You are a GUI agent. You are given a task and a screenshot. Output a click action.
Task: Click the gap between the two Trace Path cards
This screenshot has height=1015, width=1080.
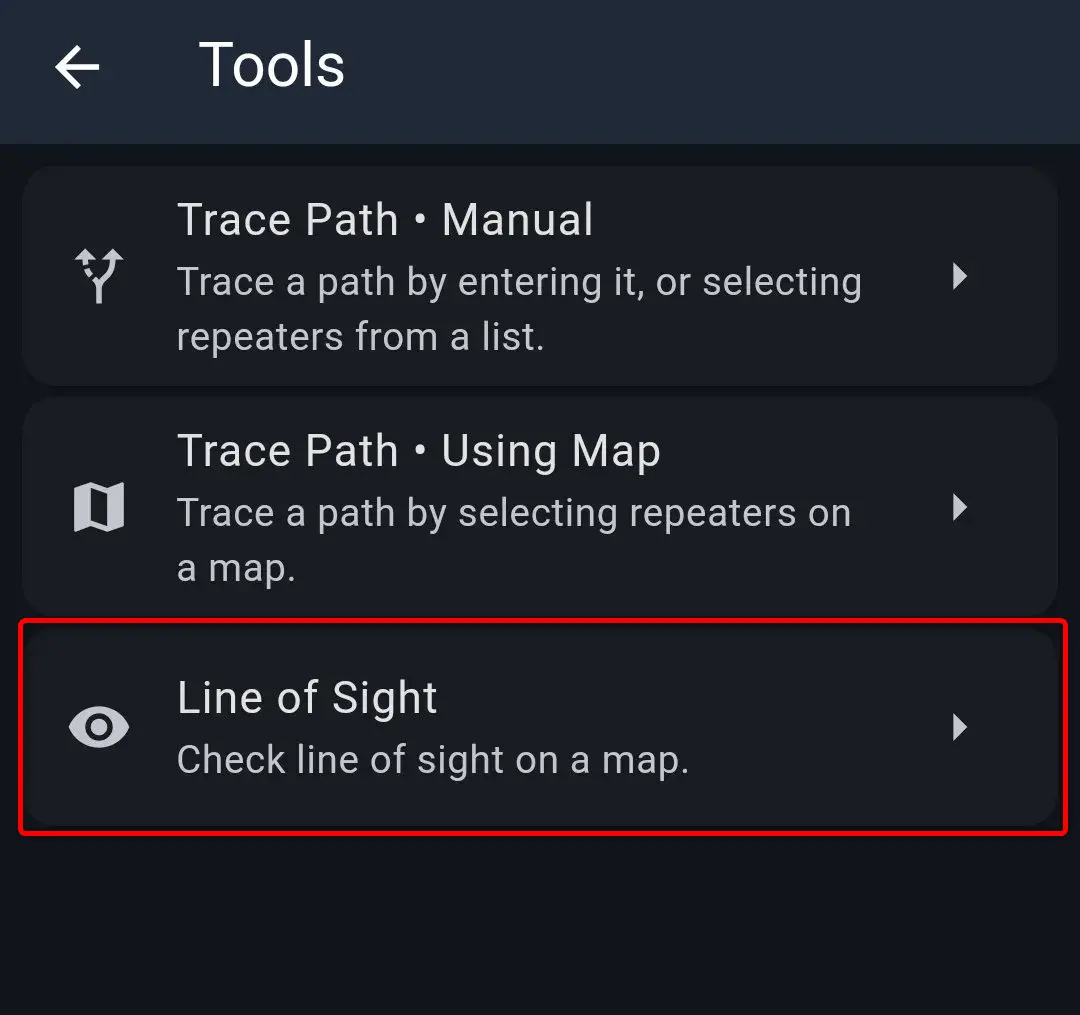click(540, 392)
